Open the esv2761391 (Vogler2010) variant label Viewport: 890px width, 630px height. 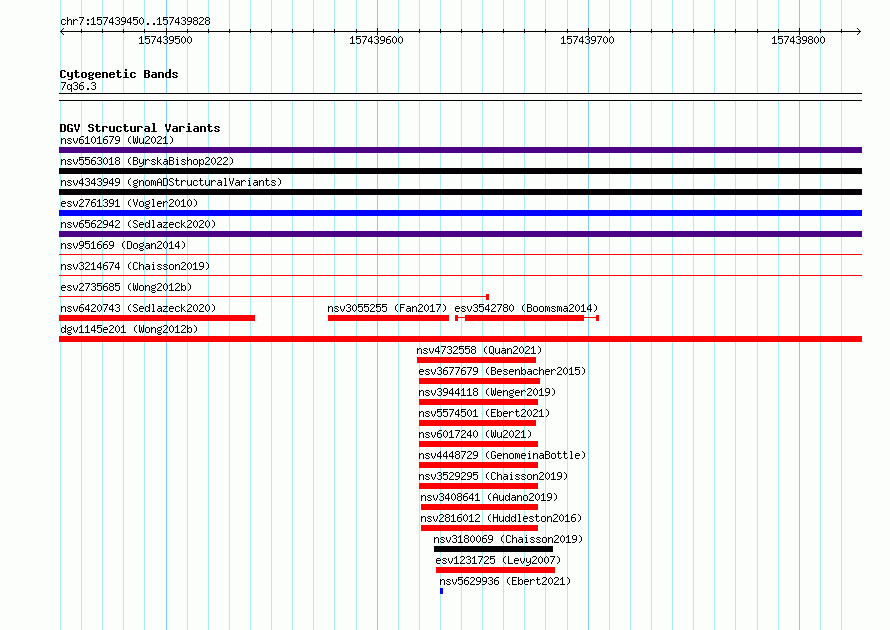click(129, 203)
